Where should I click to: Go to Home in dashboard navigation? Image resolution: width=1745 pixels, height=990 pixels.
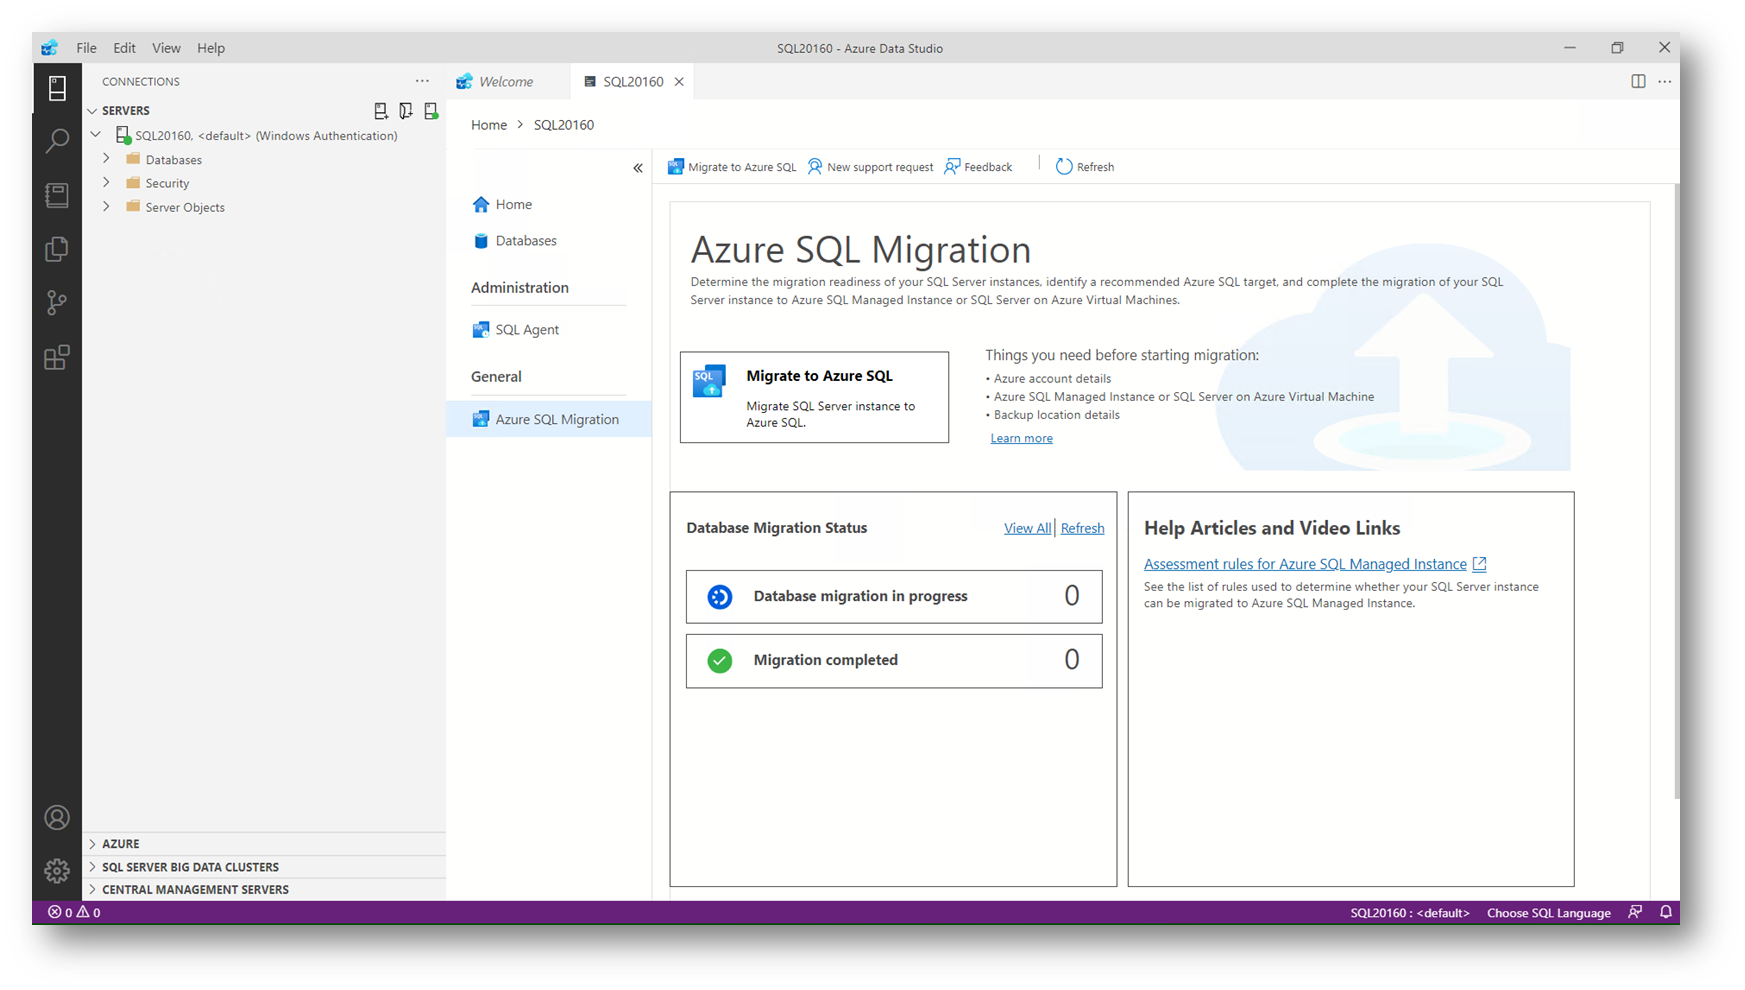tap(503, 205)
